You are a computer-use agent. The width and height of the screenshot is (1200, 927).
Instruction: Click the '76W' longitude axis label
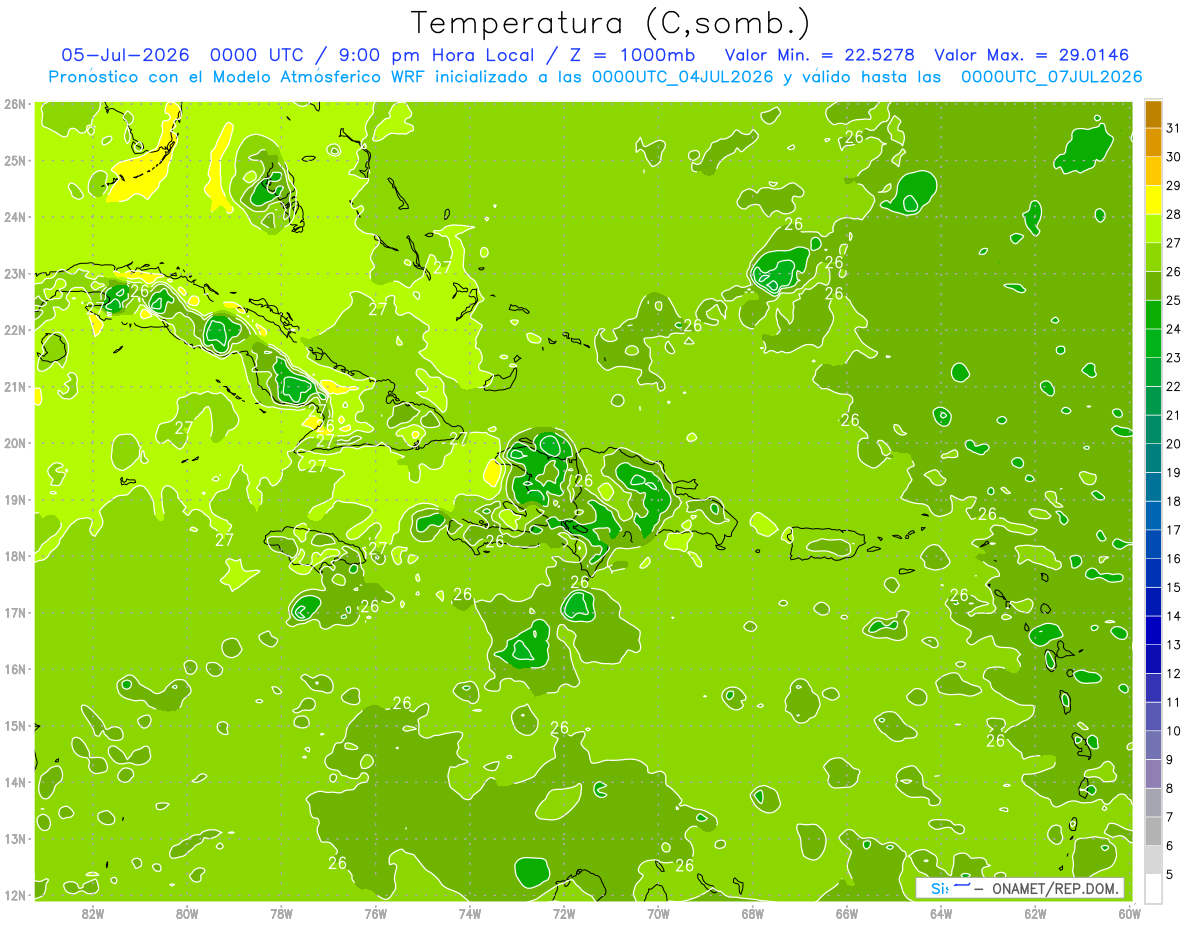[x=375, y=913]
